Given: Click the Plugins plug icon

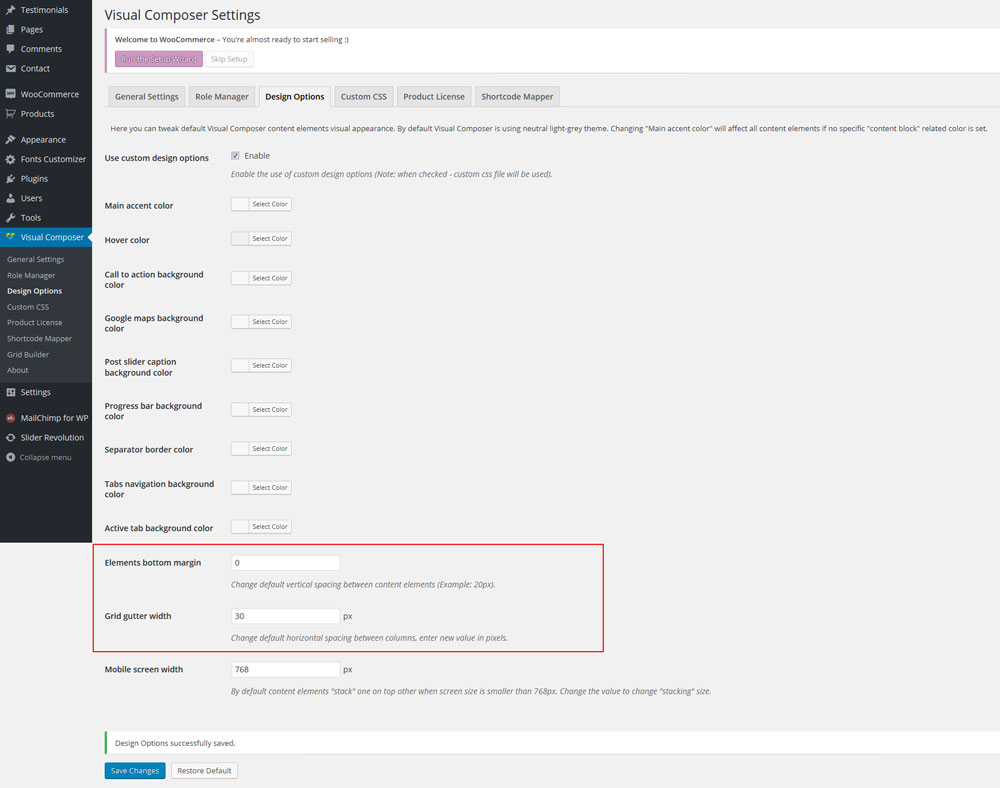Looking at the screenshot, I should click(x=10, y=179).
